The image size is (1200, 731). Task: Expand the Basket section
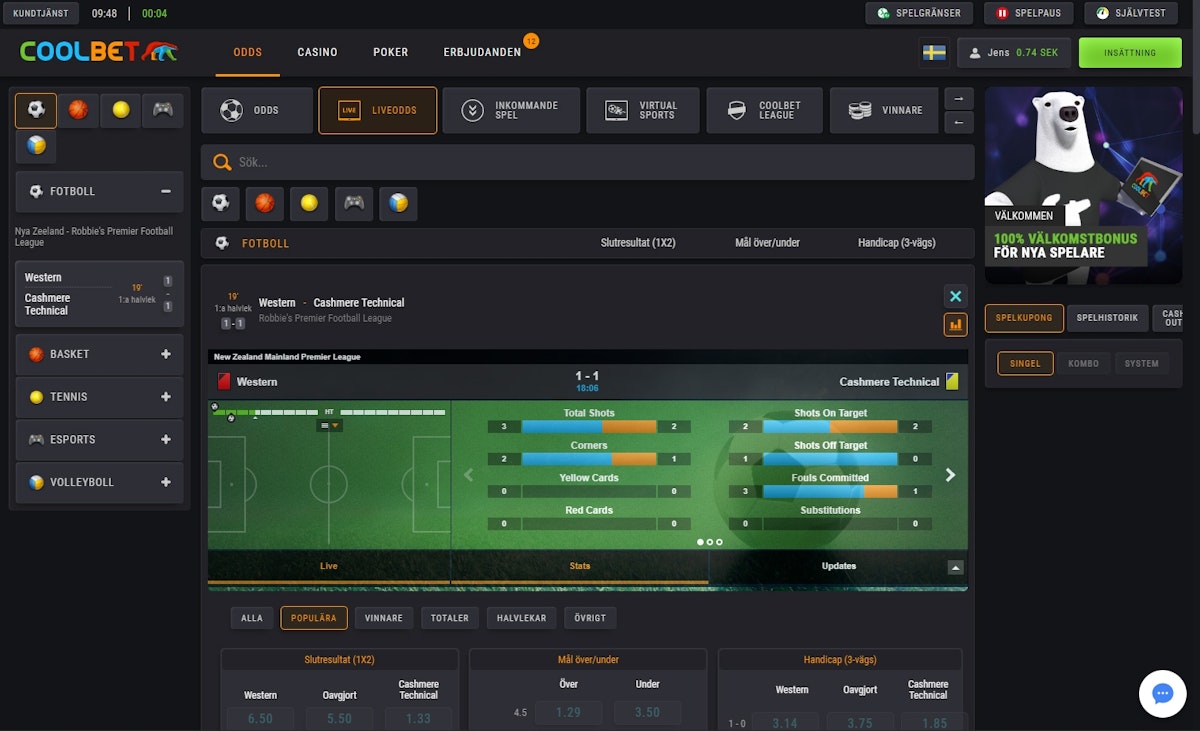(x=166, y=354)
